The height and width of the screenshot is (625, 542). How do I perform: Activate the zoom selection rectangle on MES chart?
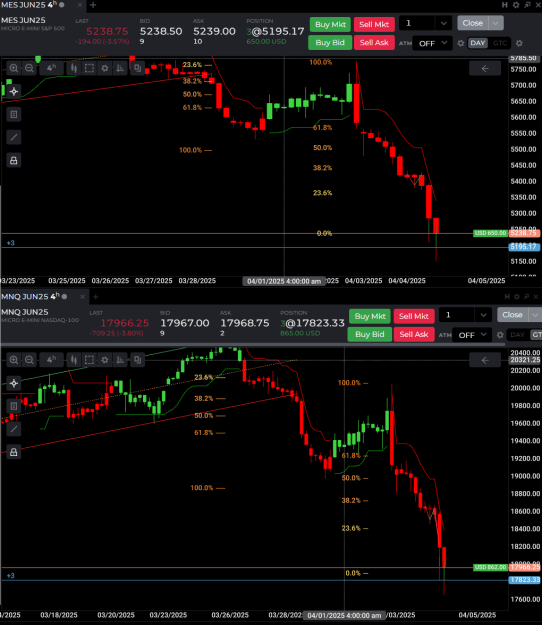tap(89, 68)
